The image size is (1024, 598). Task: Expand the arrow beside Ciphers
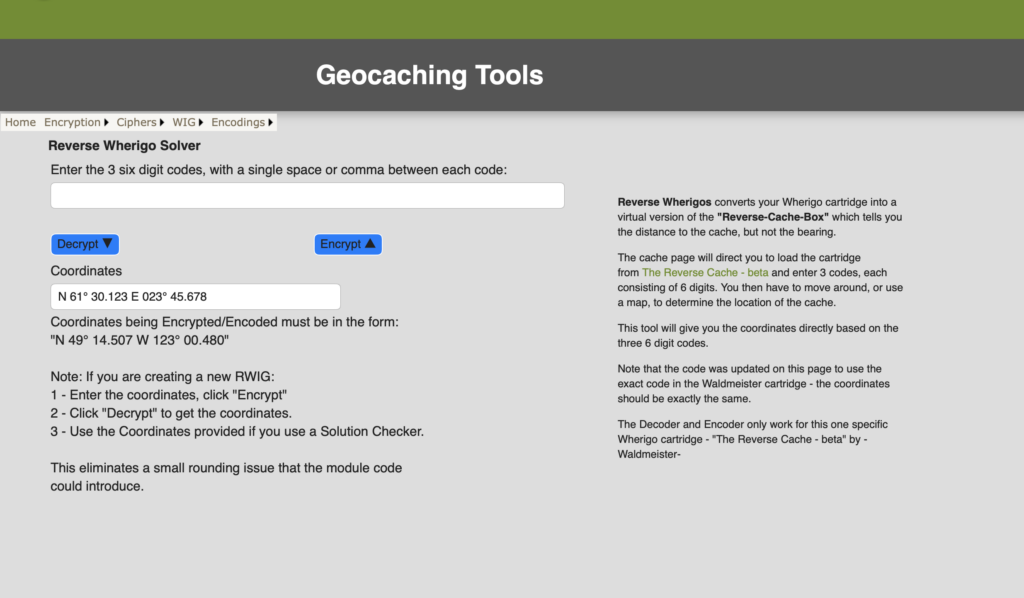(163, 122)
